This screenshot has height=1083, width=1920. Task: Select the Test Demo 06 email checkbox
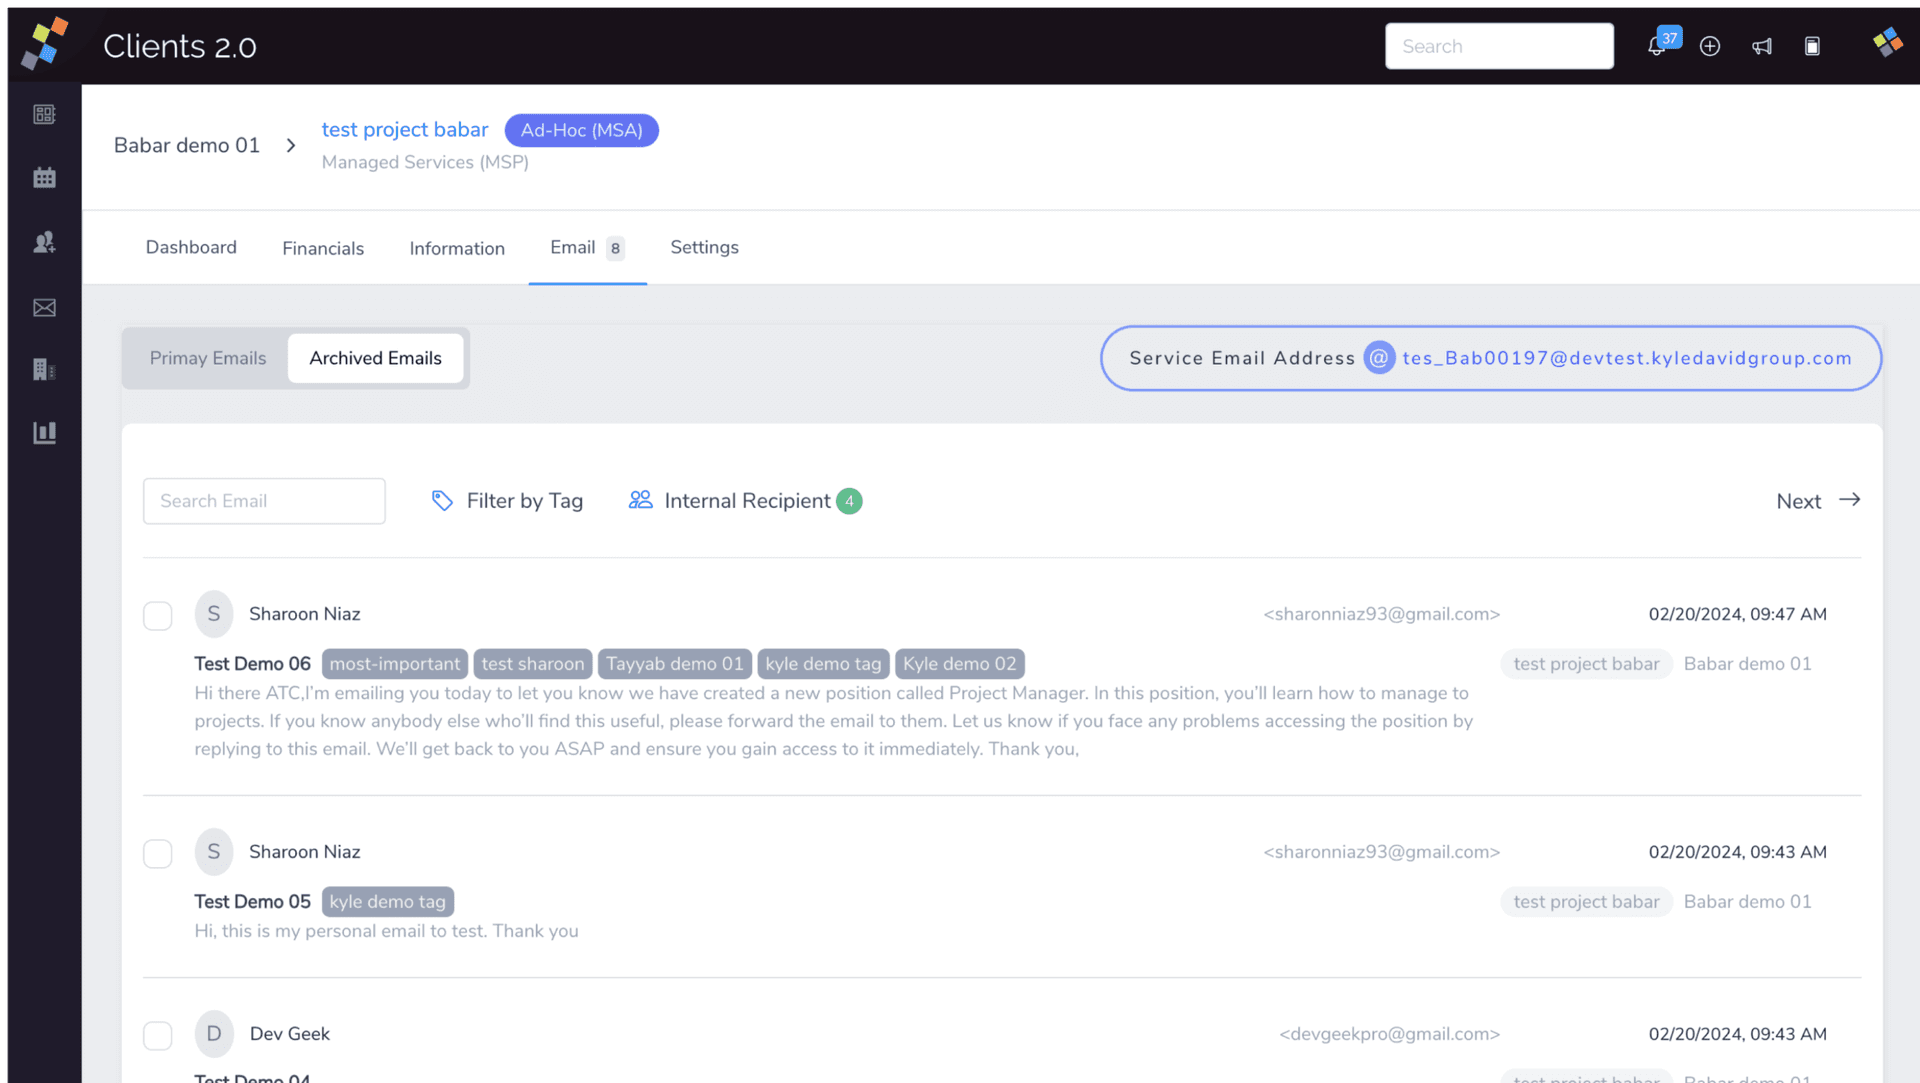coord(158,615)
